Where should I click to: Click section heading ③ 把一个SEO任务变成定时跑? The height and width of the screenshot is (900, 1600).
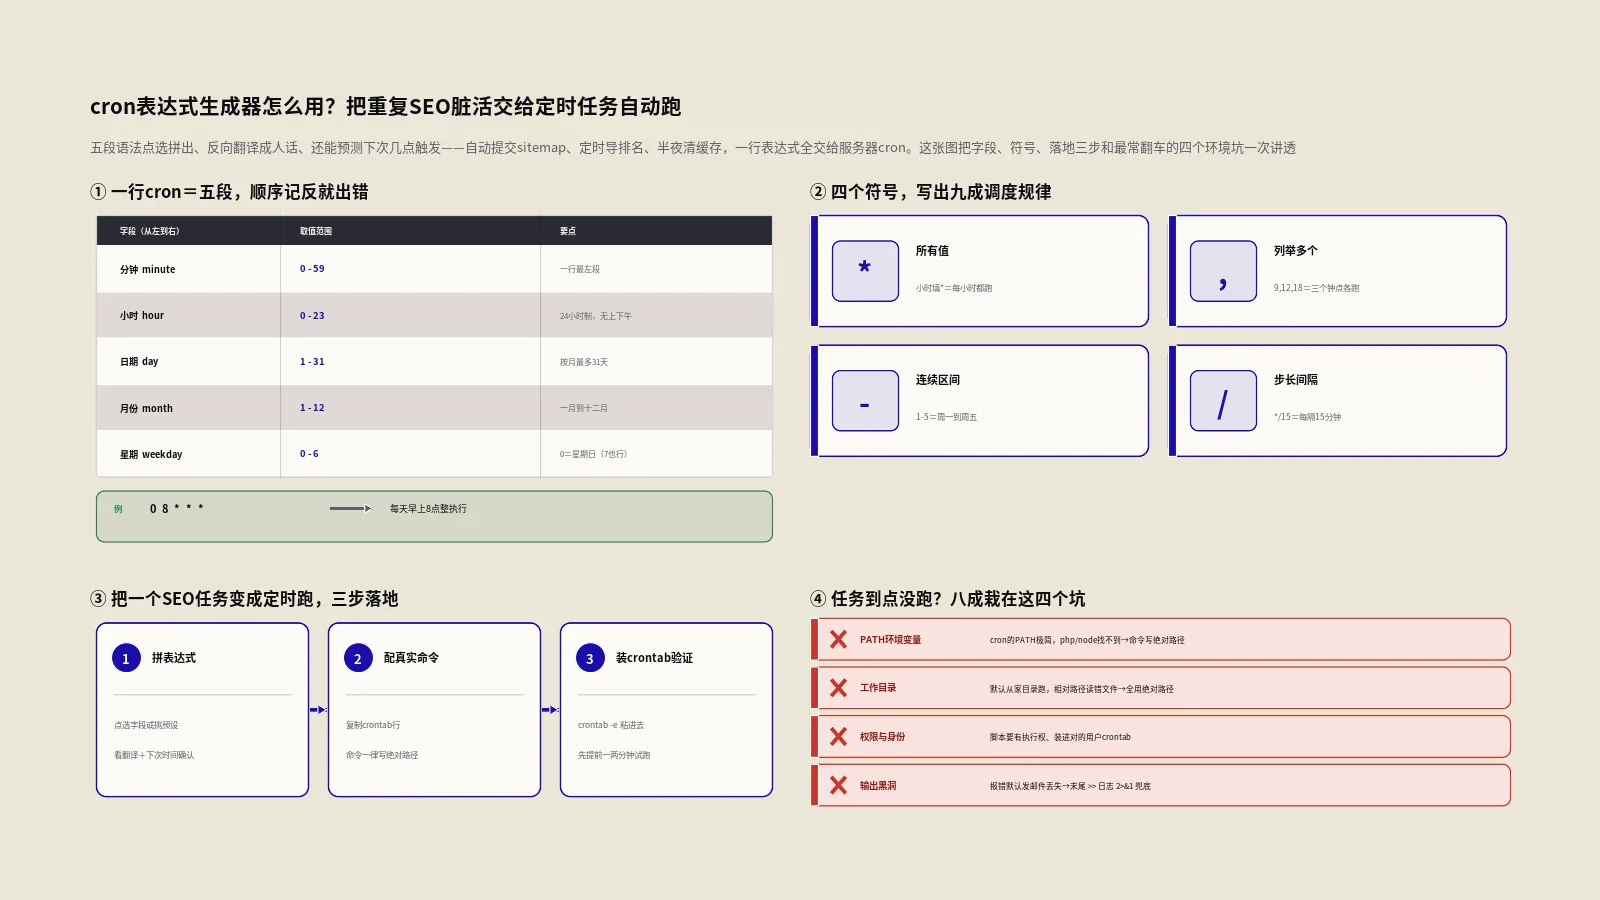click(x=244, y=599)
